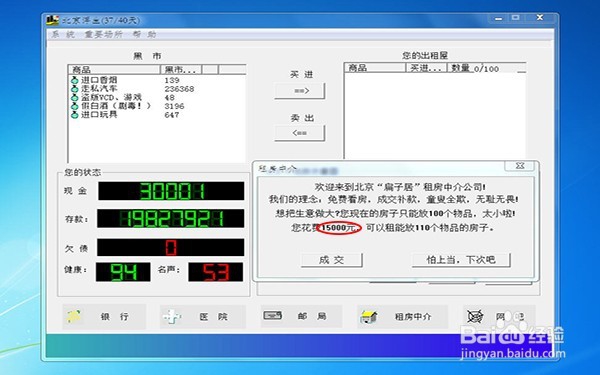
Task: Select 盗版VCD、游戏 item row
Action: [157, 98]
